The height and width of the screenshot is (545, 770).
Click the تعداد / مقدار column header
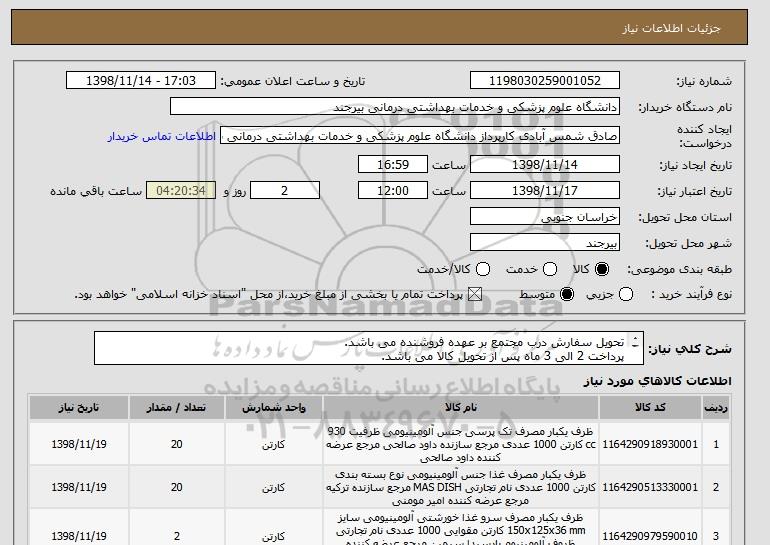pos(177,408)
